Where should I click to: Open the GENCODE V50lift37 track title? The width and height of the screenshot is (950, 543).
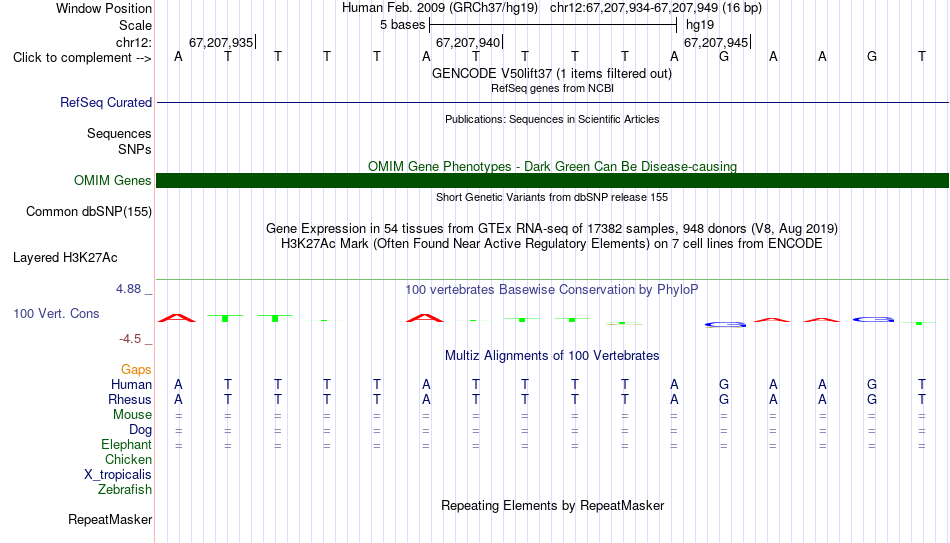coord(552,73)
